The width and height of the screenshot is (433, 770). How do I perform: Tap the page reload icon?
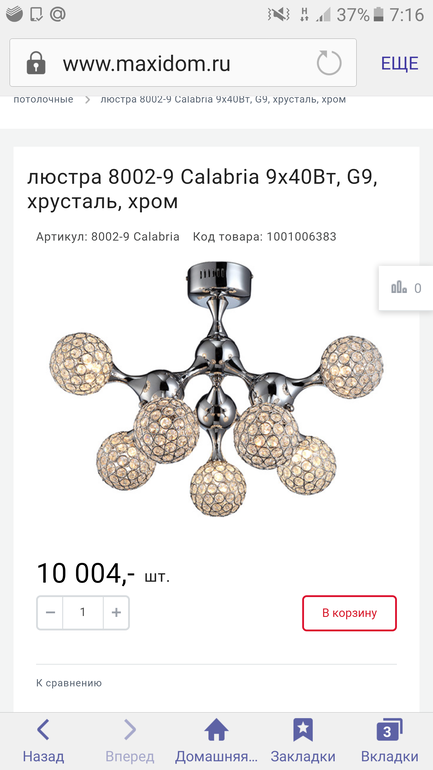click(x=329, y=63)
